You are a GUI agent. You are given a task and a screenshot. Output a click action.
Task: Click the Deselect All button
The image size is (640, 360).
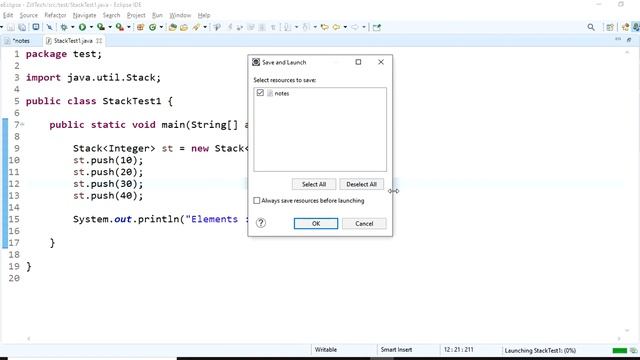[x=361, y=184]
